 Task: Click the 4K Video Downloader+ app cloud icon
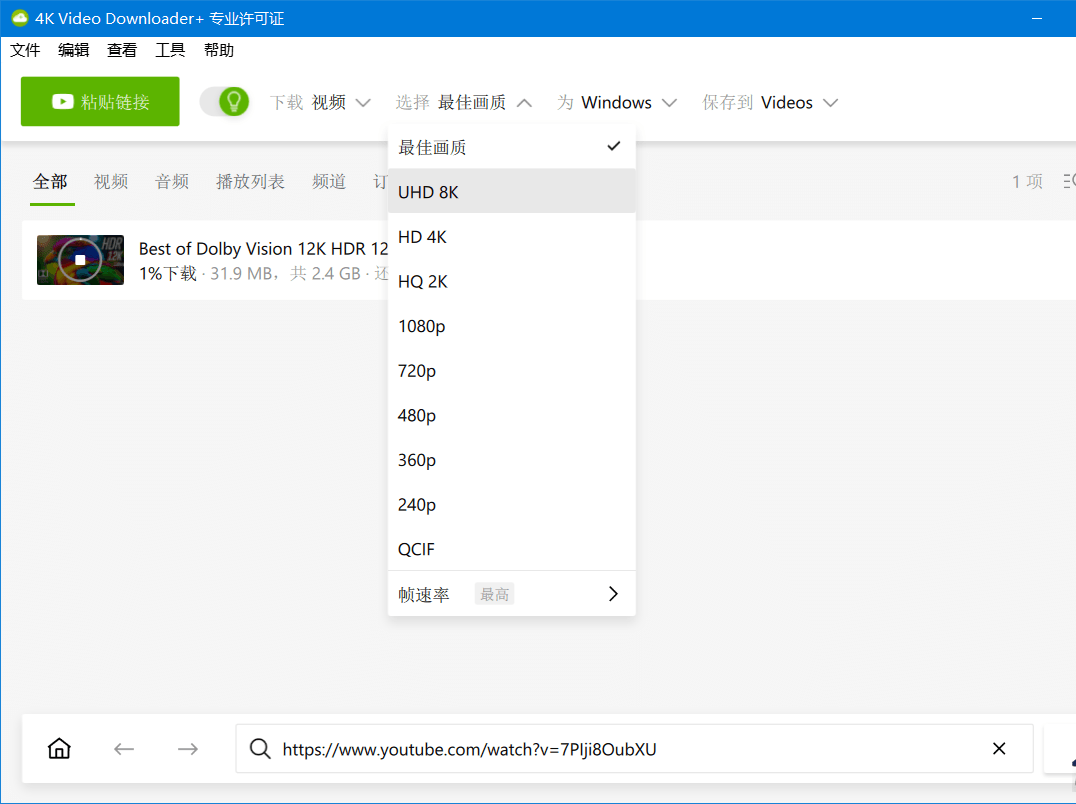coord(20,18)
